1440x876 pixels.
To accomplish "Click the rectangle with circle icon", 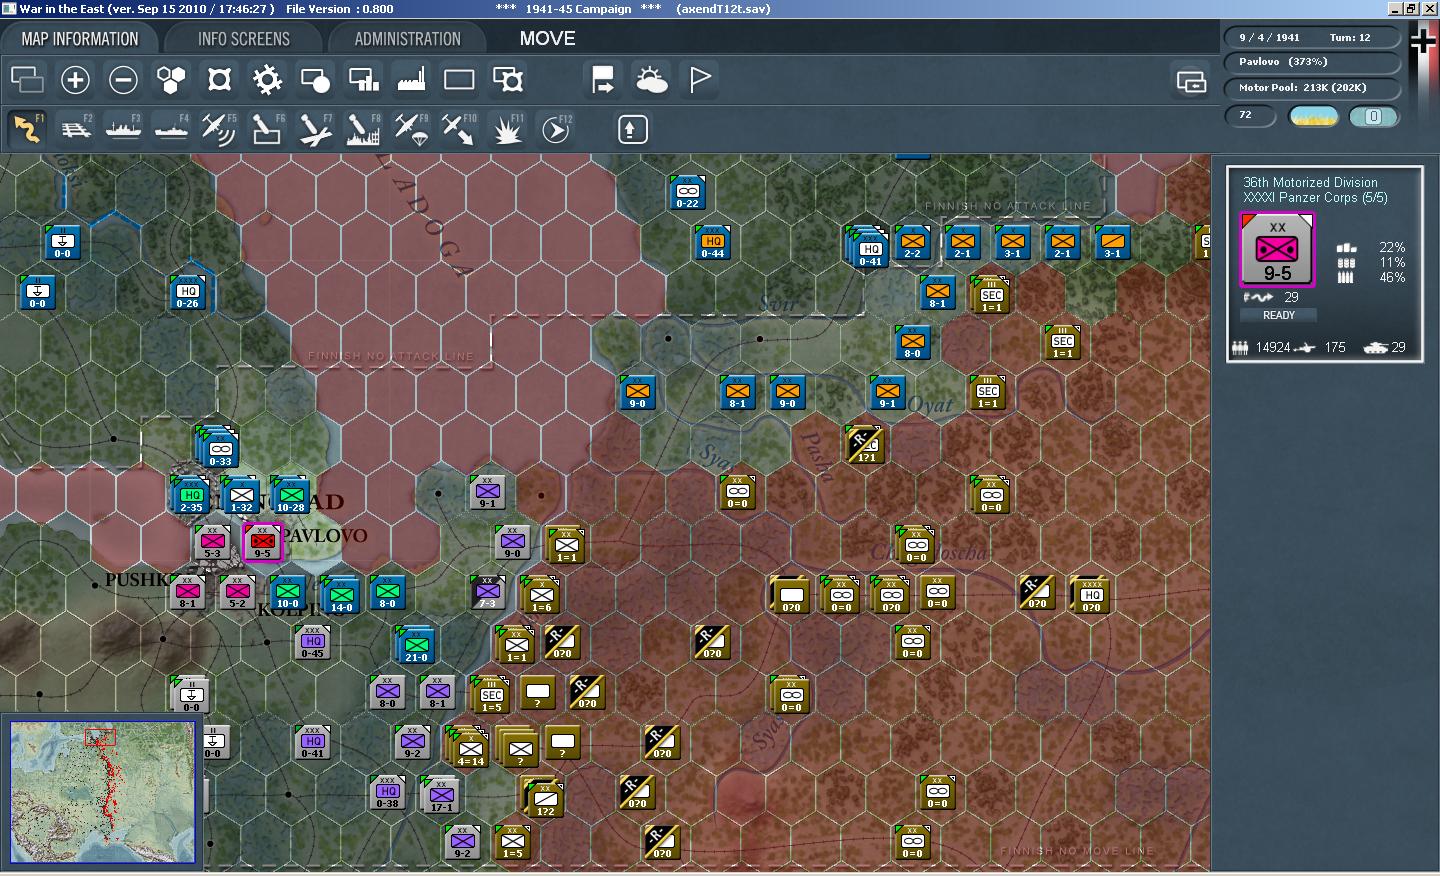I will [315, 79].
